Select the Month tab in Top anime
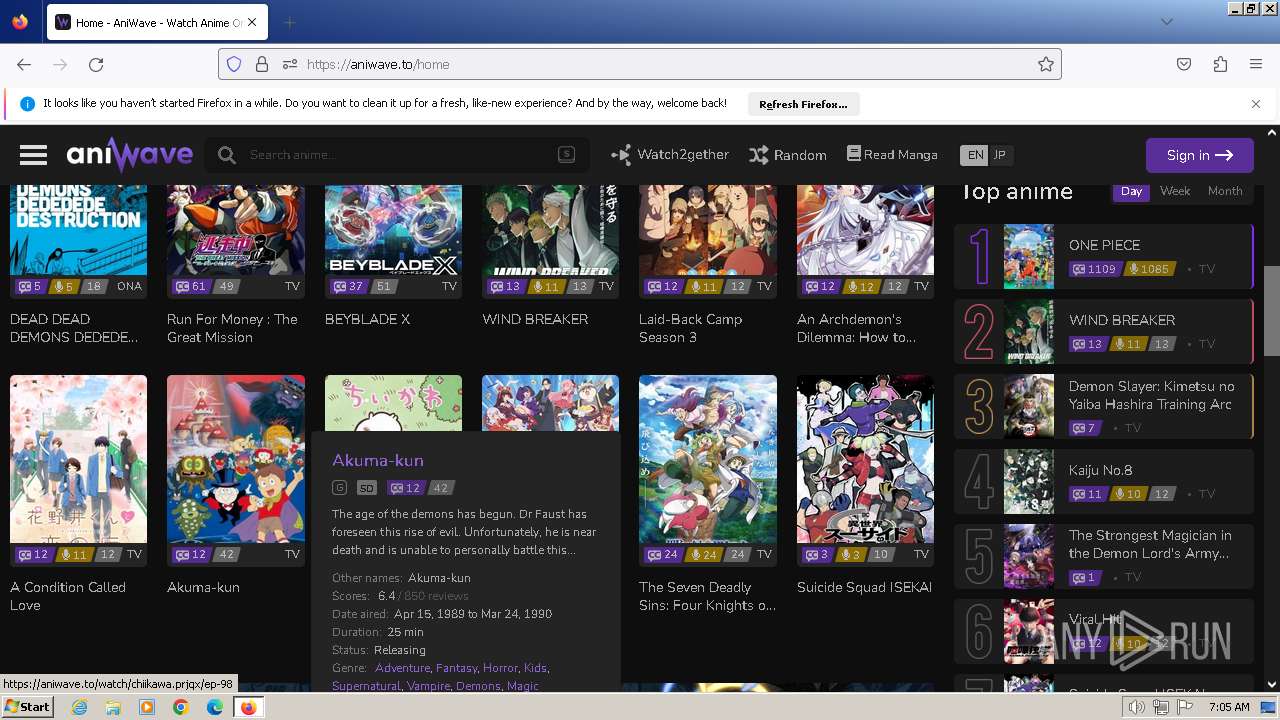Viewport: 1280px width, 720px height. coord(1225,191)
